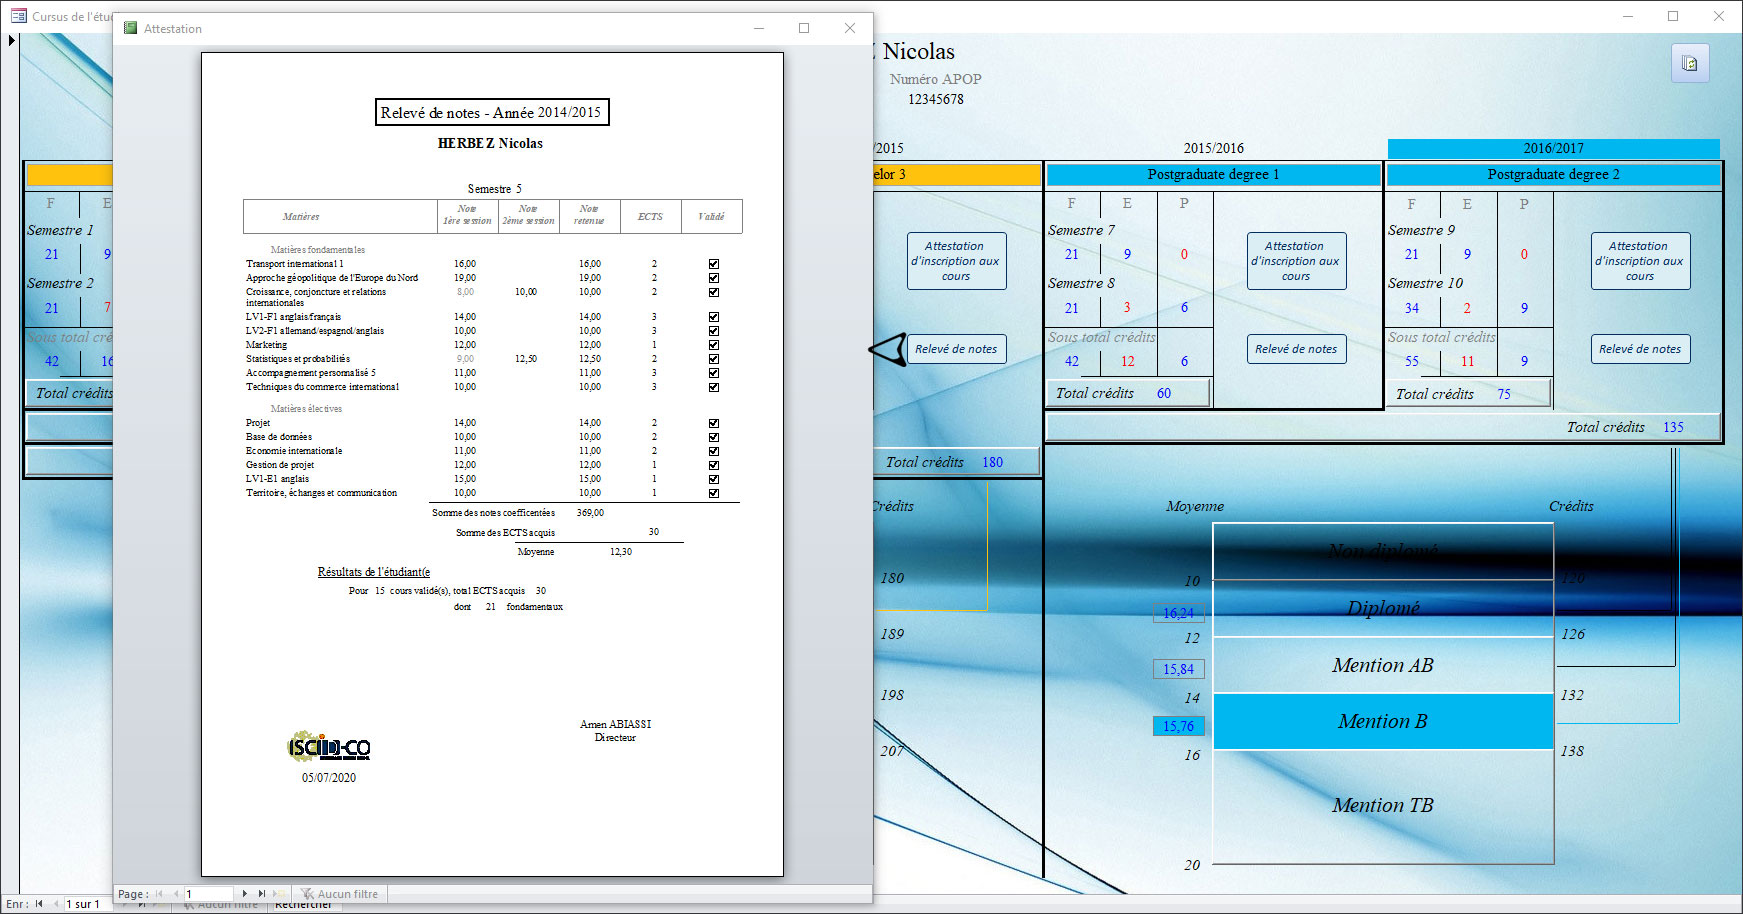Minimize the Attestation window
The width and height of the screenshot is (1743, 914).
[759, 28]
